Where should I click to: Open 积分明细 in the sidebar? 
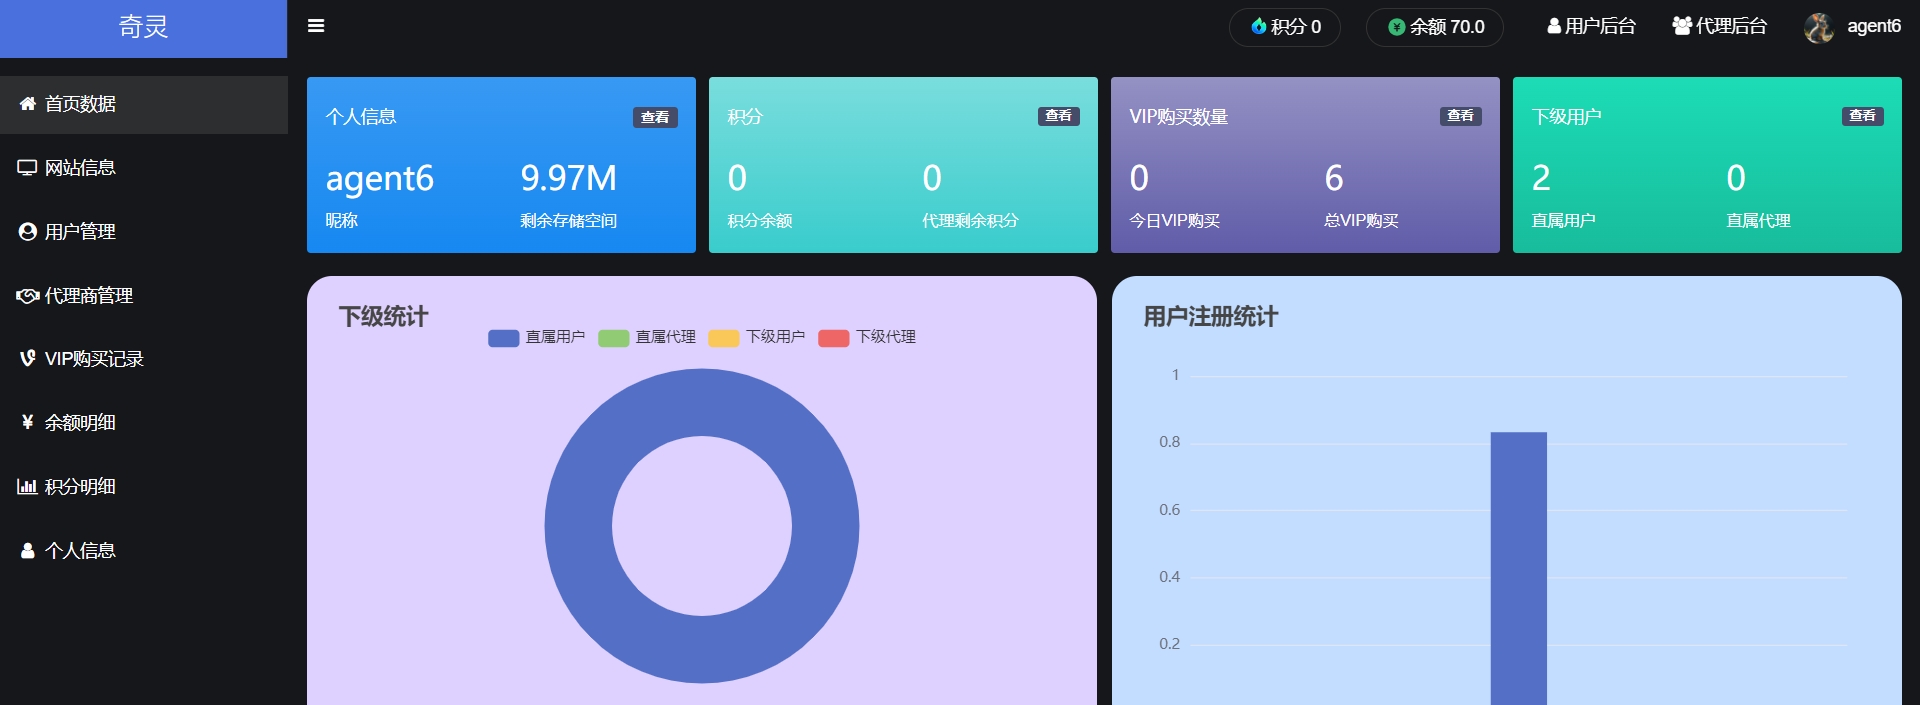point(144,487)
